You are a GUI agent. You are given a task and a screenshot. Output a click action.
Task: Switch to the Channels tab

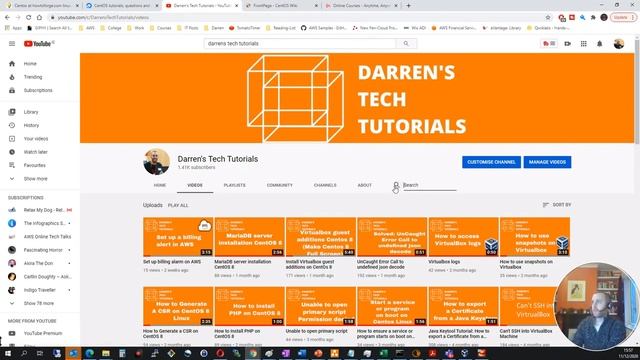325,185
